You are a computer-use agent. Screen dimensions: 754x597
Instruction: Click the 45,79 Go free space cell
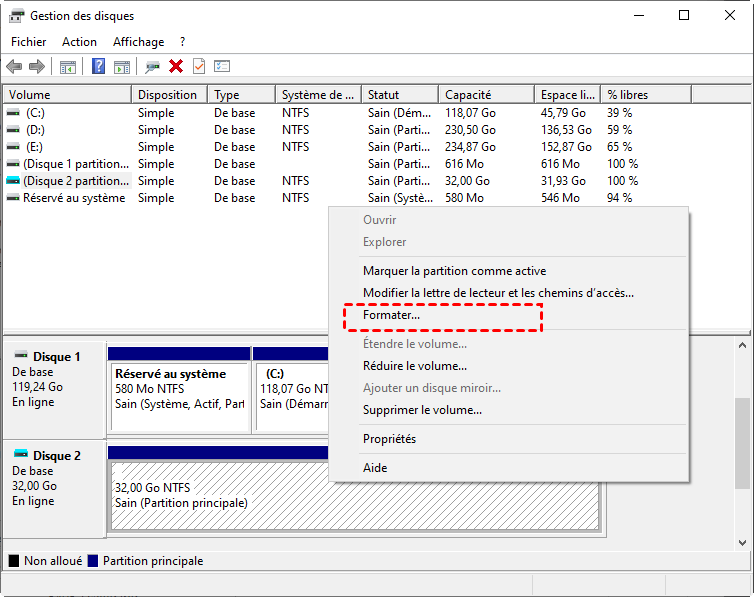click(x=563, y=112)
